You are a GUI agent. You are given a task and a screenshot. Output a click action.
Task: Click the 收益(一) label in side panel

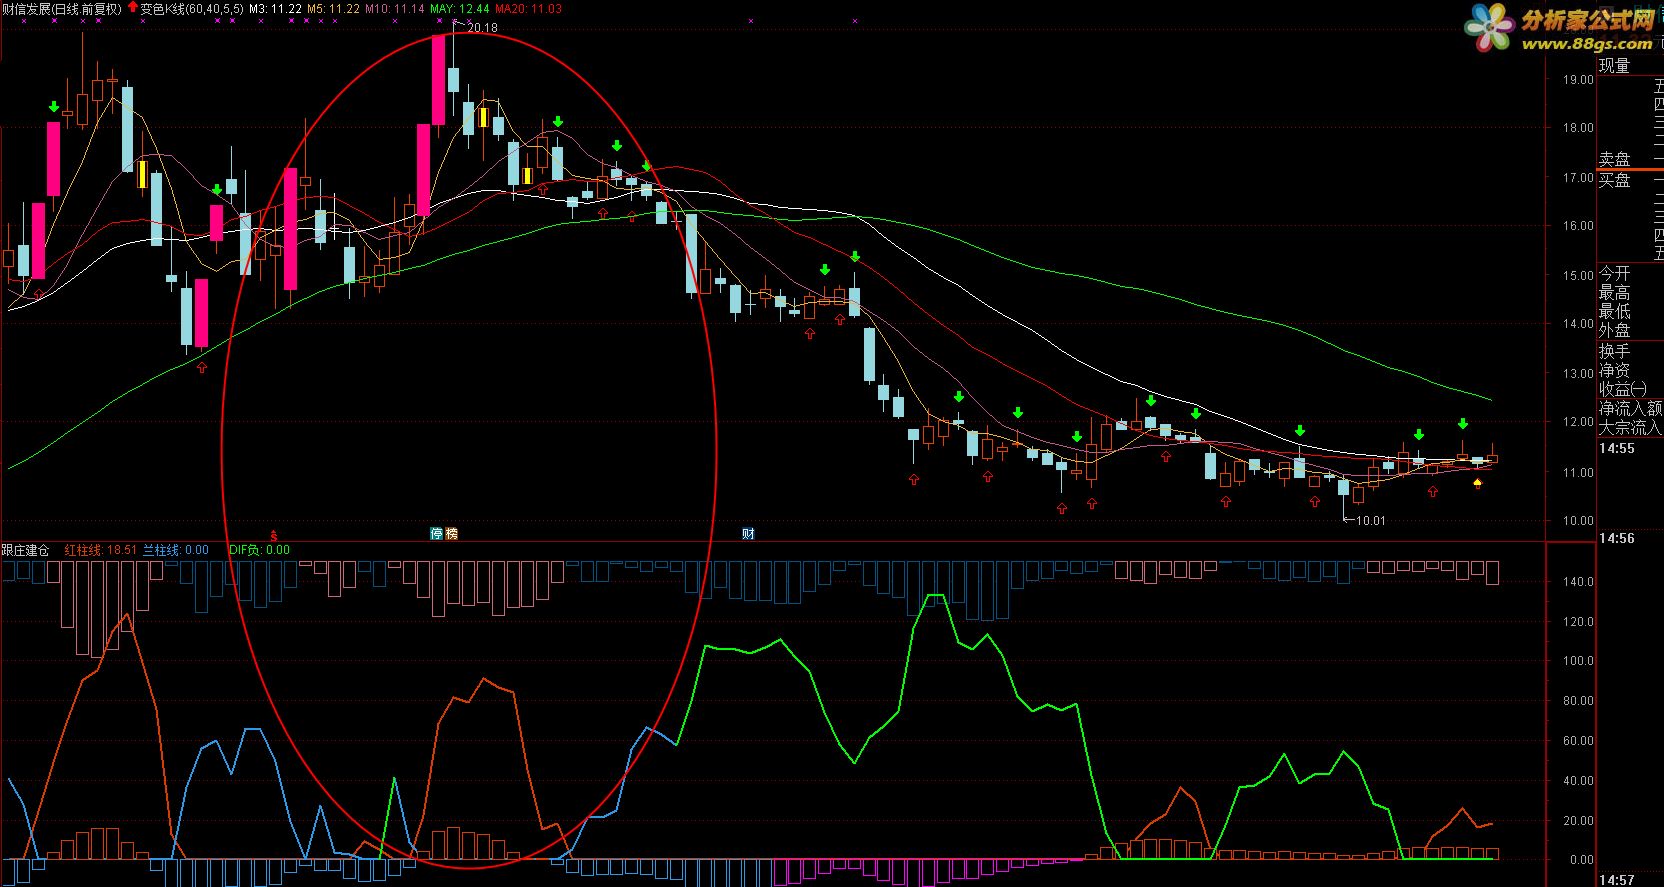(1621, 389)
